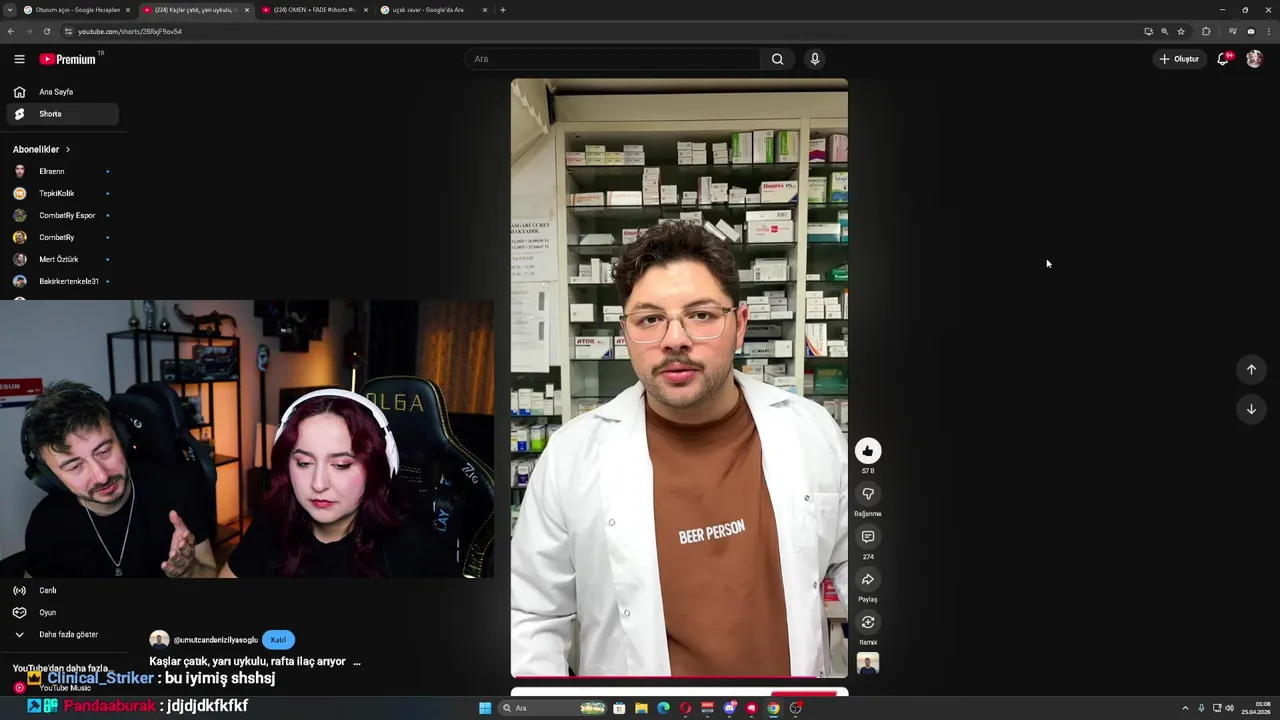This screenshot has width=1280, height=720.
Task: Go to the previous Short
Action: (x=1251, y=370)
